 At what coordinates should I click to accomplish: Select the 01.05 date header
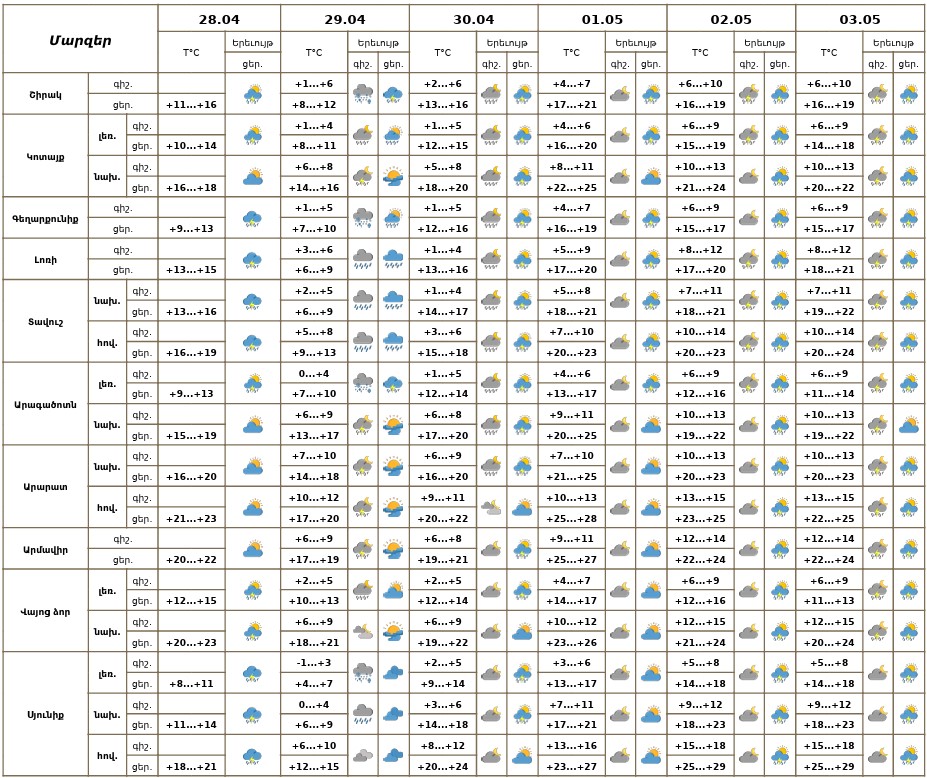(x=602, y=19)
